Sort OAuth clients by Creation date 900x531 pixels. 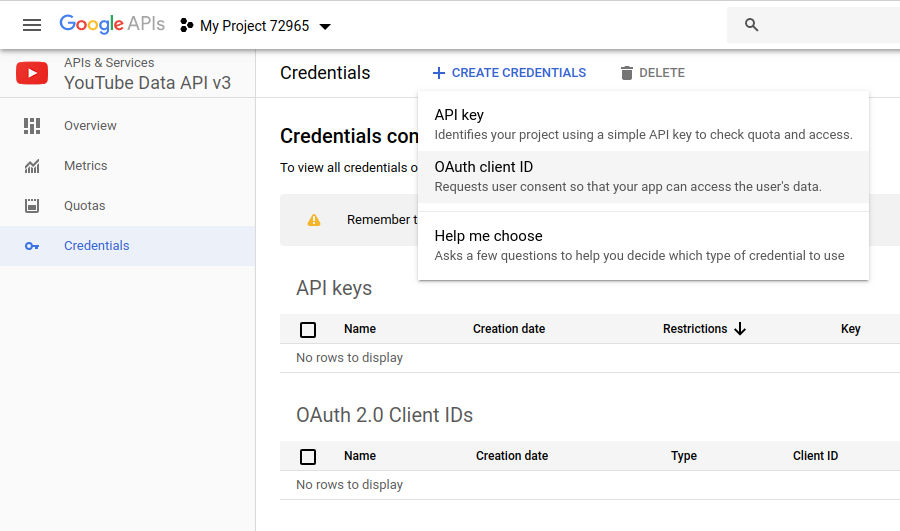click(x=512, y=456)
